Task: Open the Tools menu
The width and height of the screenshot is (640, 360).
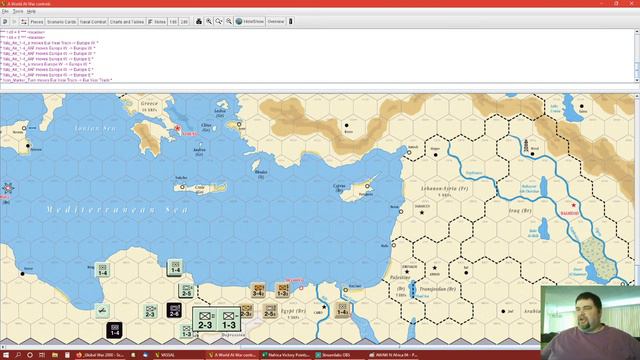Action: (x=18, y=11)
